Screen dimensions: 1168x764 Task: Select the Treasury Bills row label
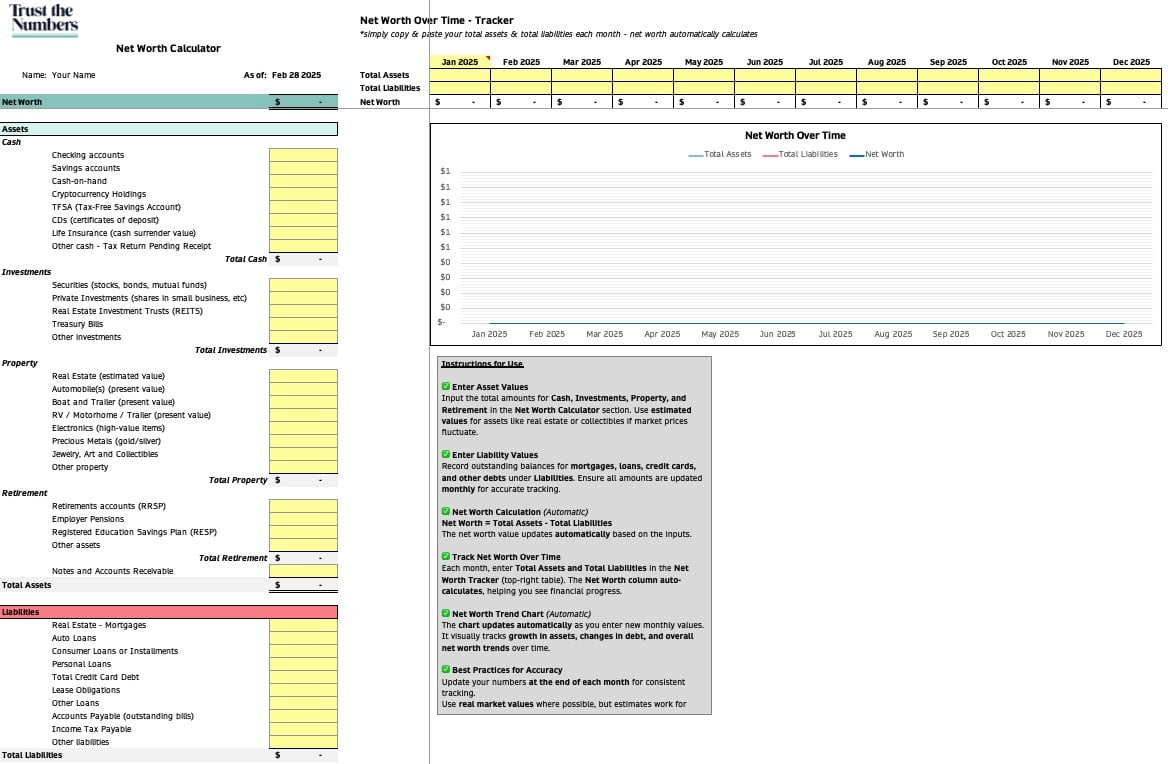[x=77, y=324]
